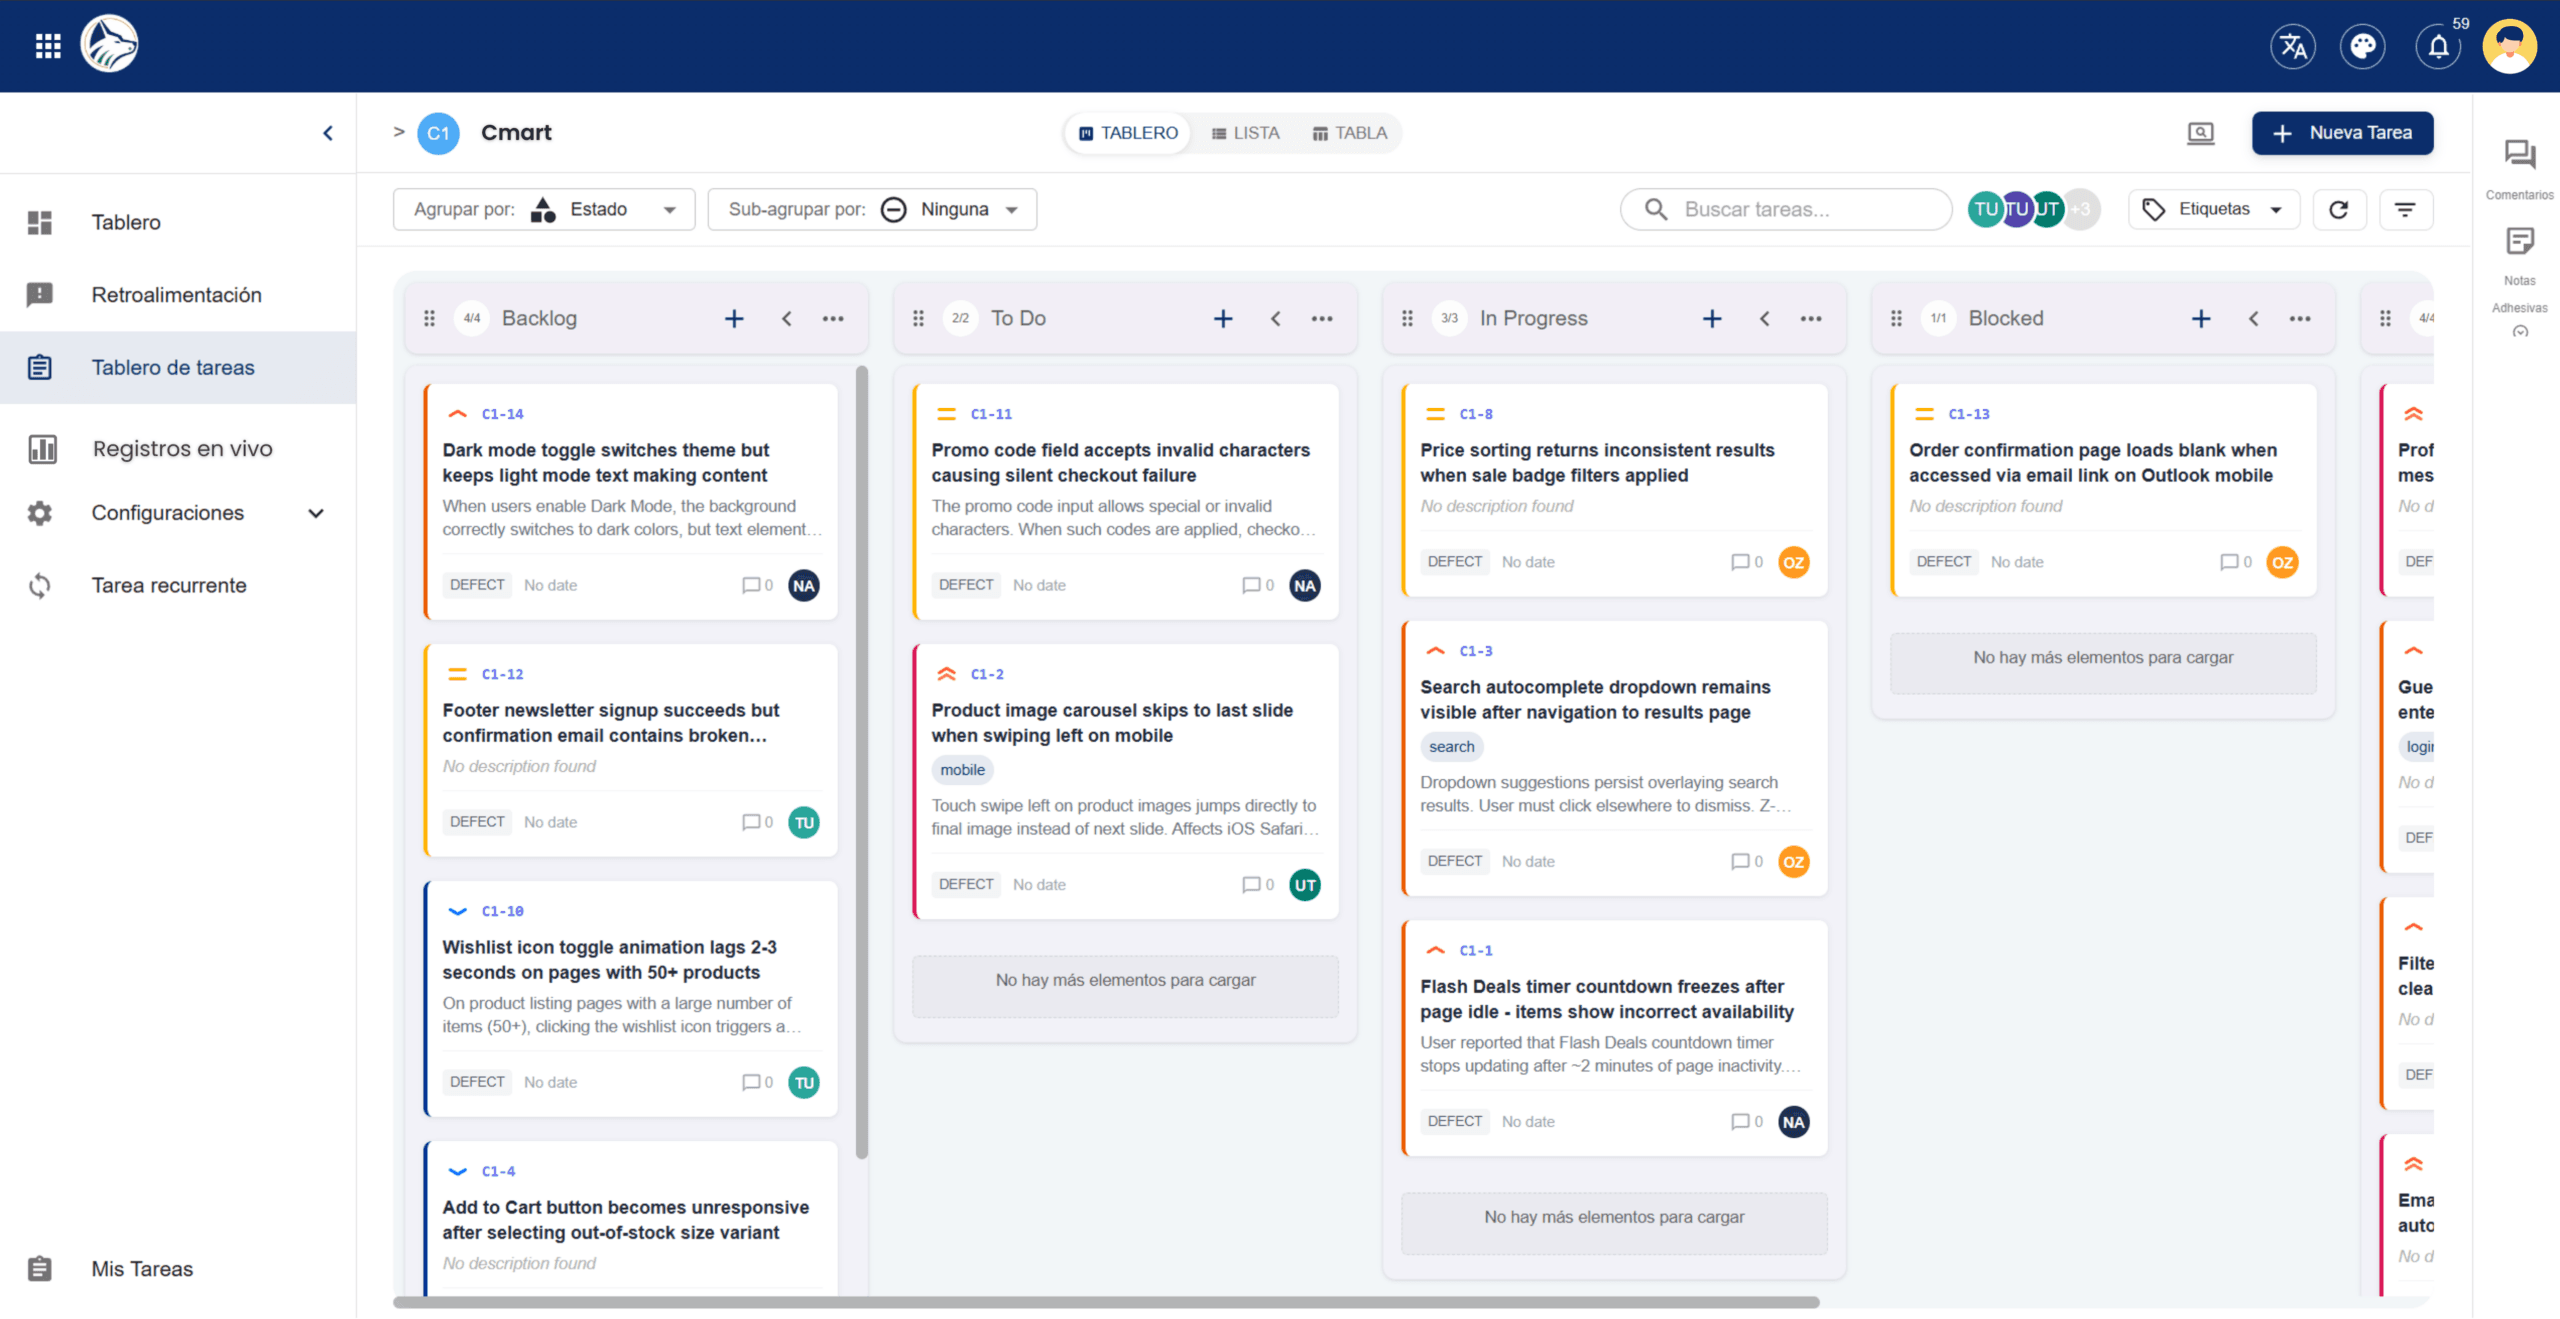2560x1319 pixels.
Task: Refresh the task board
Action: pos(2338,209)
